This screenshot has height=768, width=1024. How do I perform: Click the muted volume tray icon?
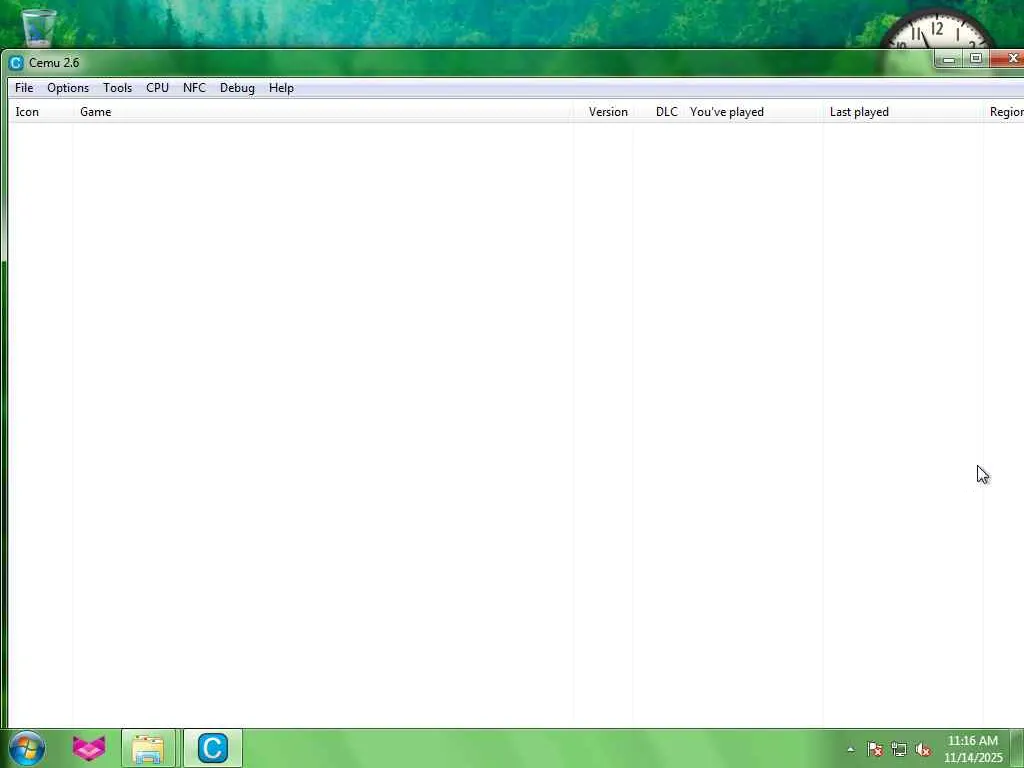point(923,749)
